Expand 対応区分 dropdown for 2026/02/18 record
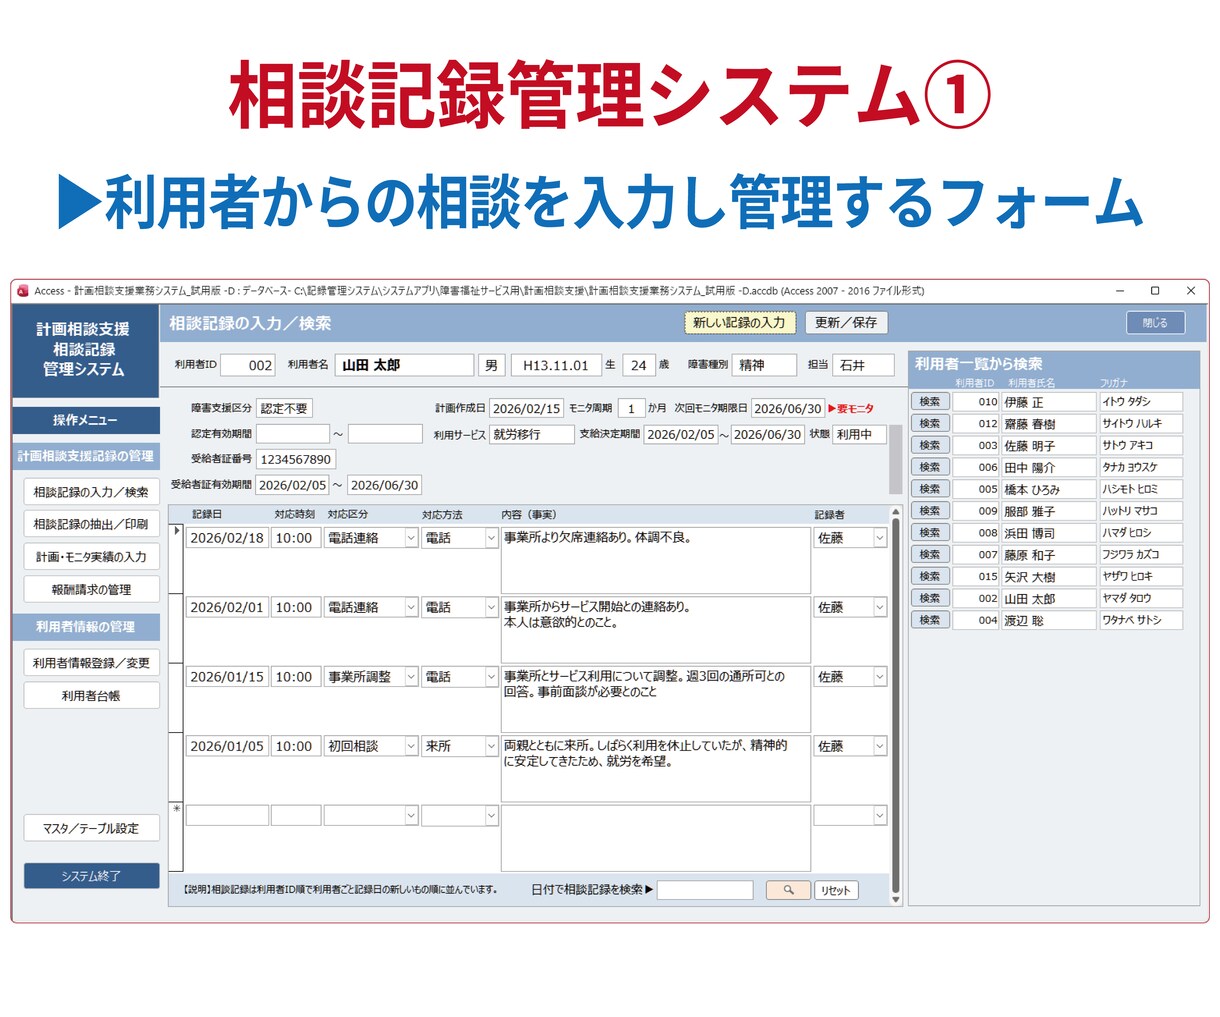Screen dimensions: 1220x1017 [x=411, y=538]
